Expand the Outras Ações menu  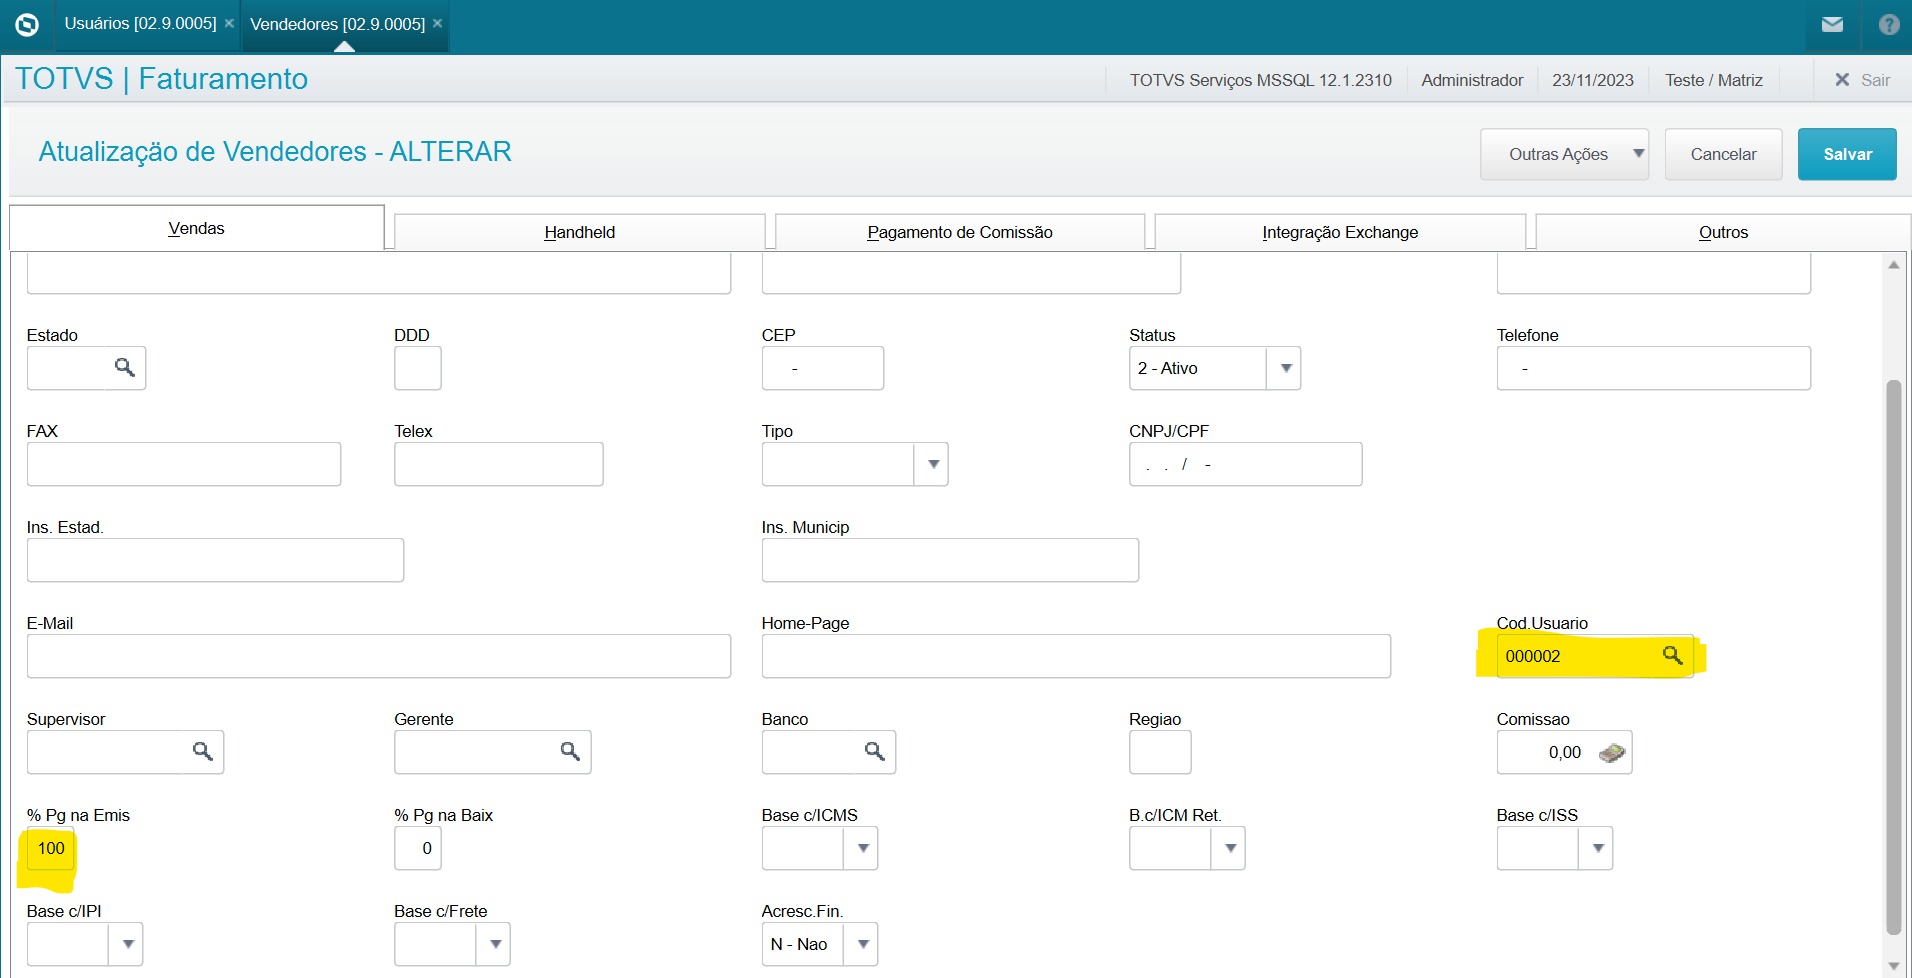coord(1564,154)
